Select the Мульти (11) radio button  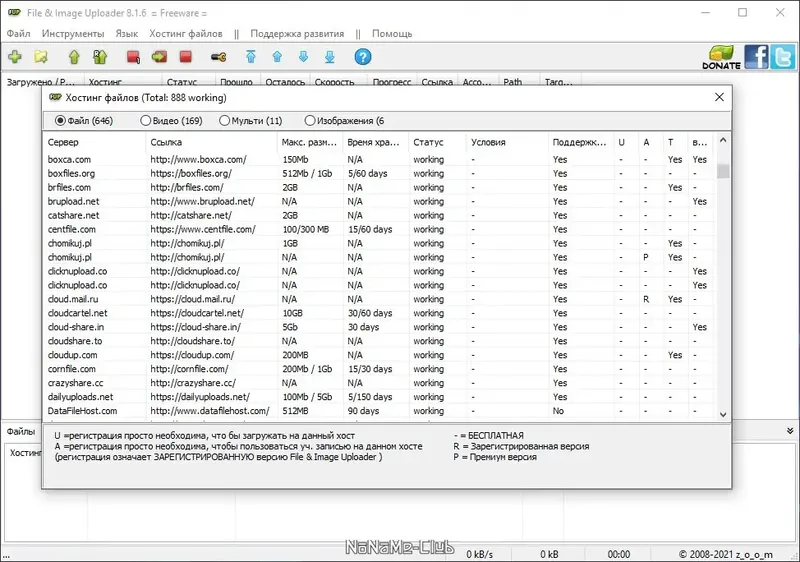tap(224, 121)
